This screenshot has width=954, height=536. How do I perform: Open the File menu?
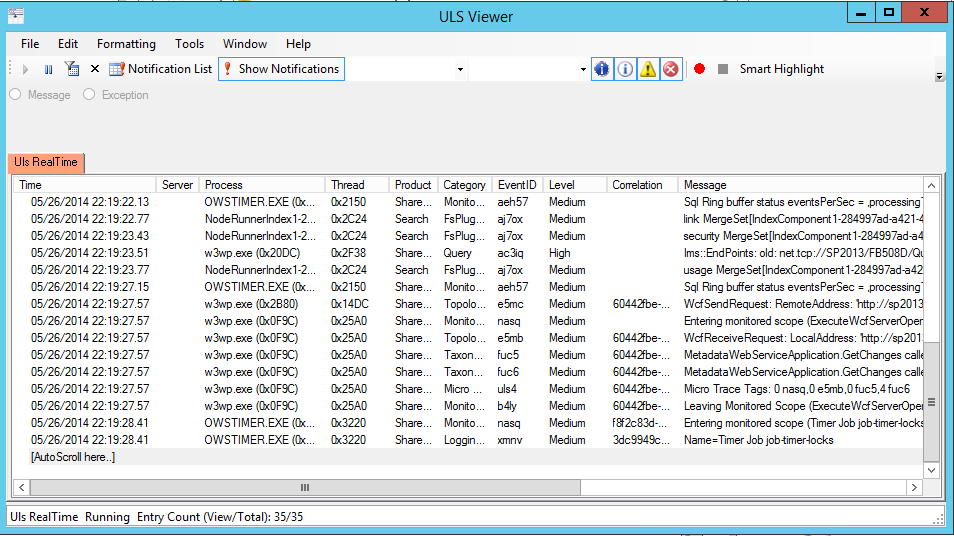click(30, 44)
